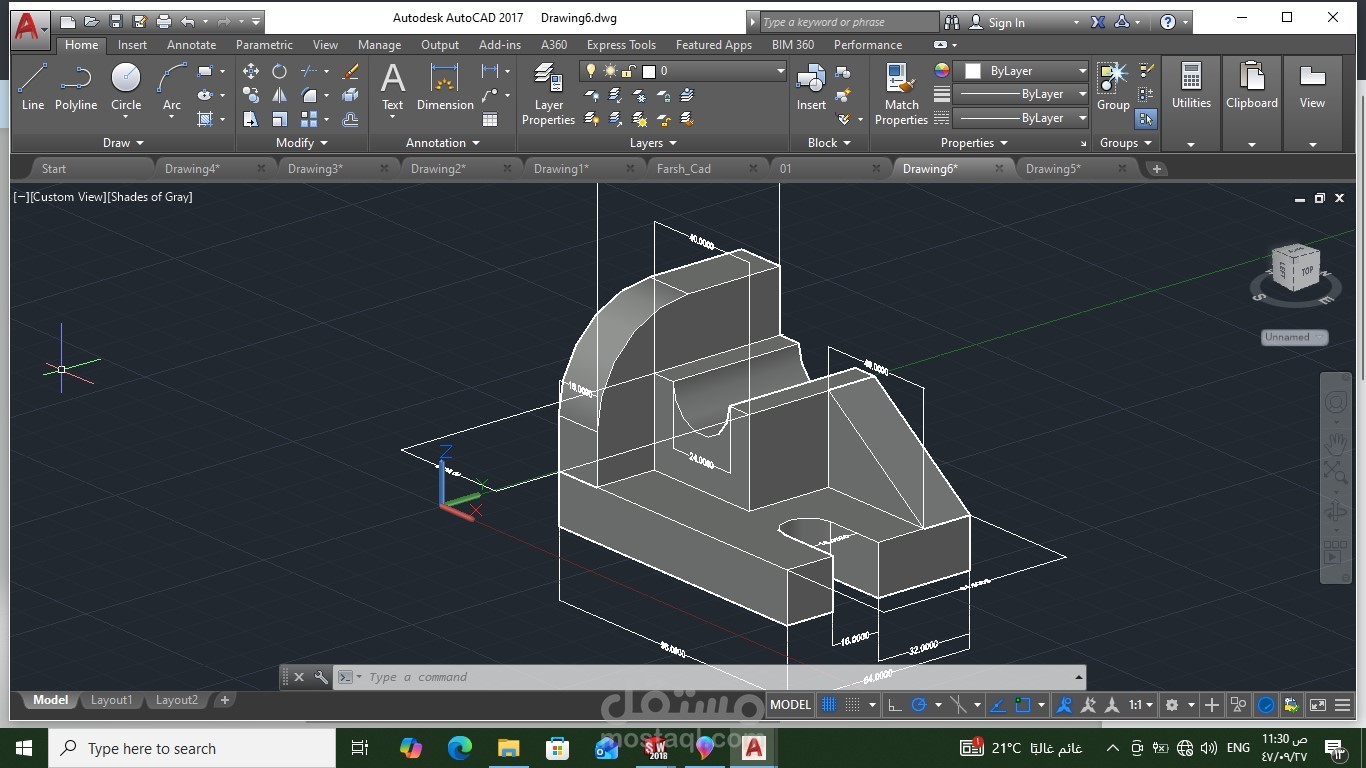
Task: Open the multiline Text tool
Action: (x=393, y=86)
